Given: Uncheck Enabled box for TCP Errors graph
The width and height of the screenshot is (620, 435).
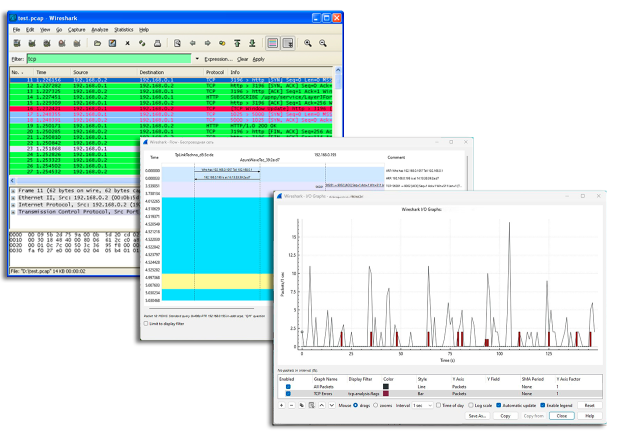Looking at the screenshot, I should 288,394.
